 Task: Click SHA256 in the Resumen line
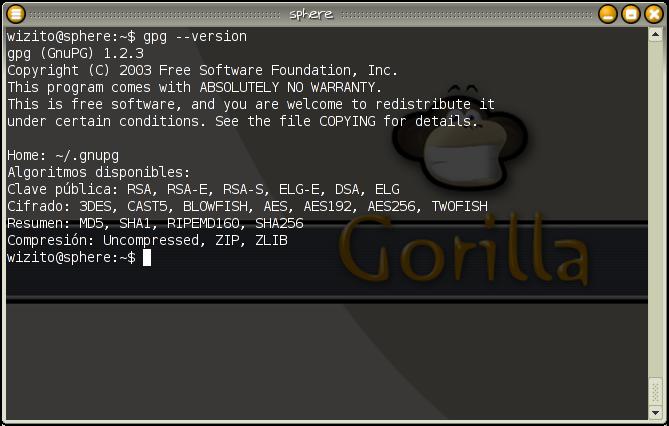279,223
